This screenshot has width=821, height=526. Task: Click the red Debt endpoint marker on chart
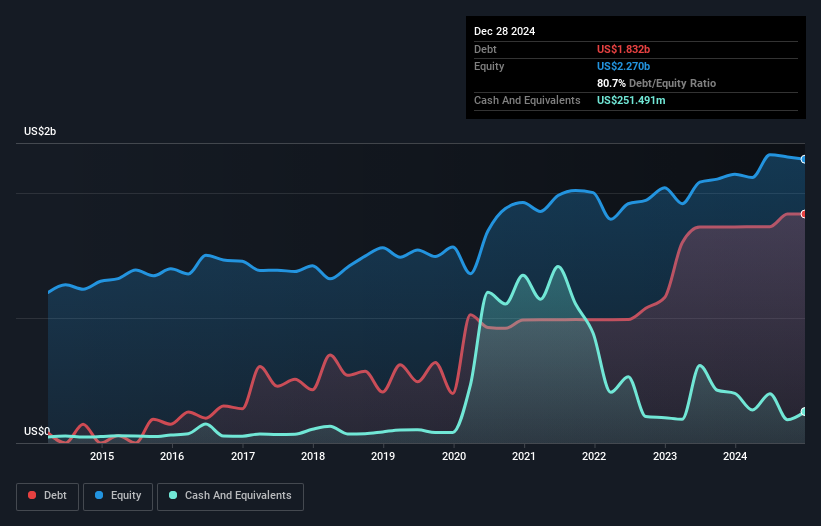(803, 214)
